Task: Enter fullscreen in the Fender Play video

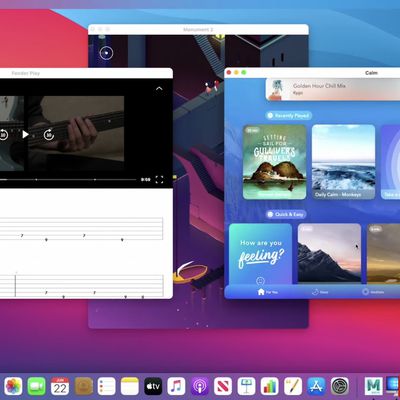Action: click(159, 180)
